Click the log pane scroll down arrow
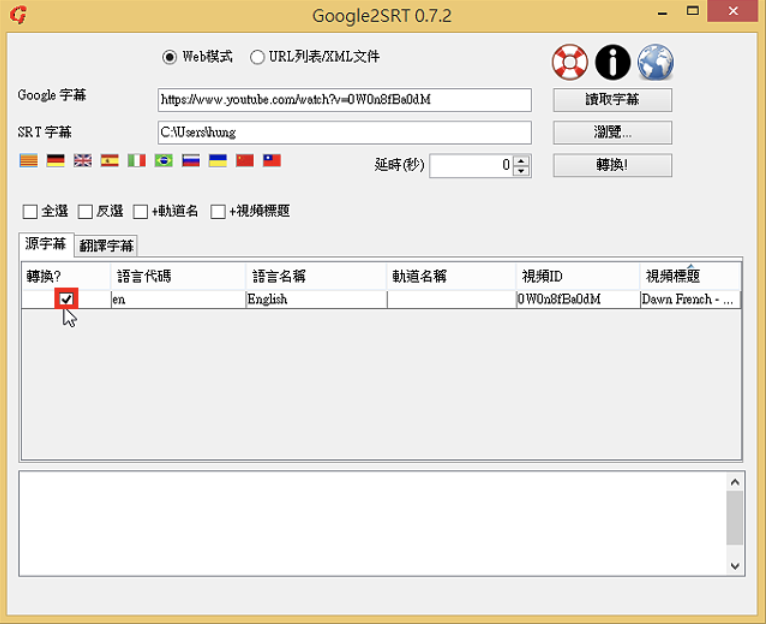This screenshot has width=766, height=626. click(735, 566)
